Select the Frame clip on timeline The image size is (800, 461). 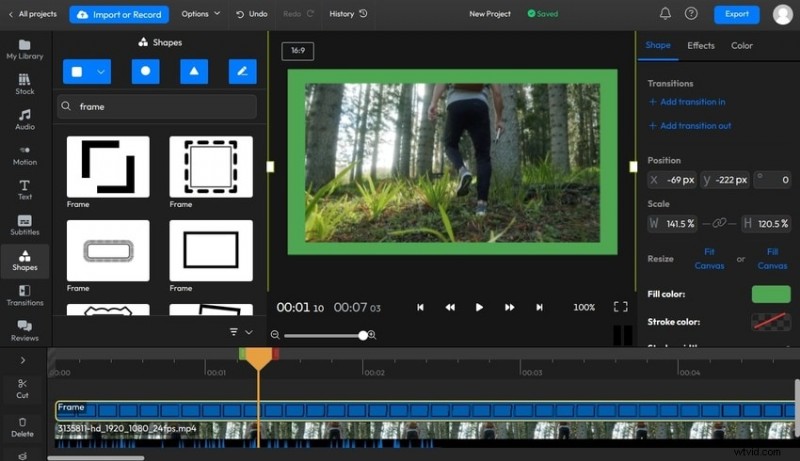click(x=425, y=410)
